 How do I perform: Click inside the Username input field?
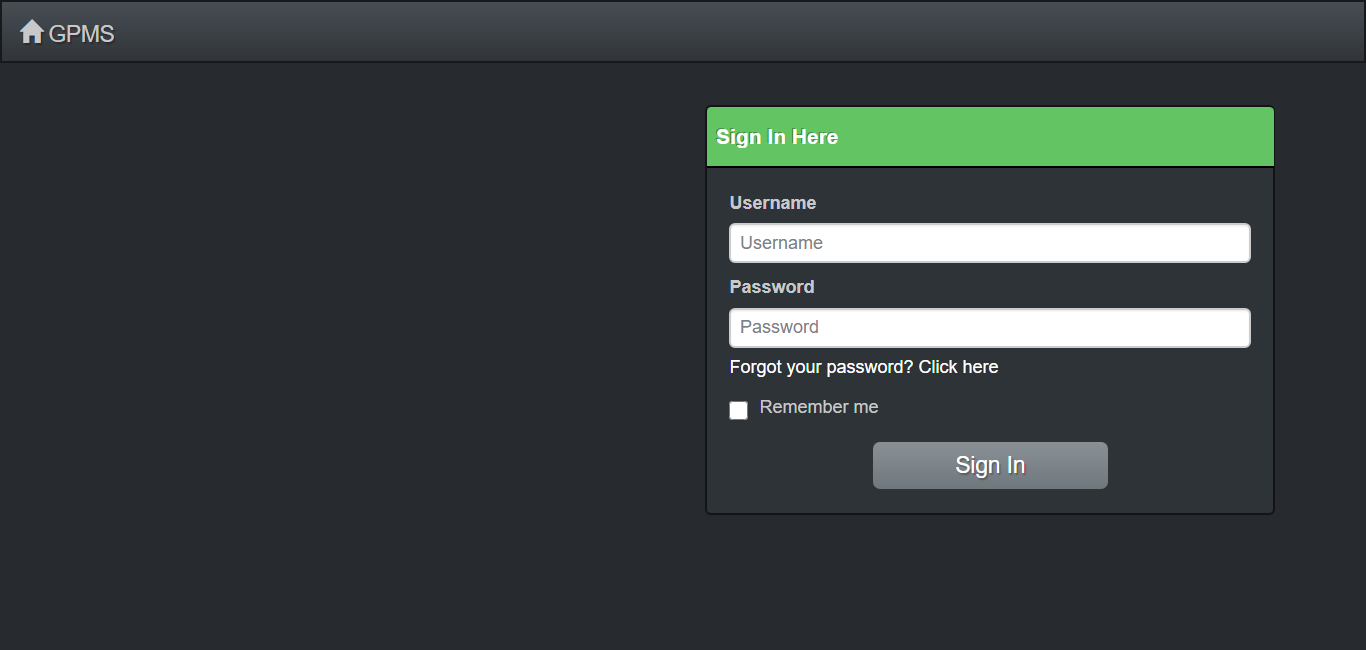[x=989, y=242]
